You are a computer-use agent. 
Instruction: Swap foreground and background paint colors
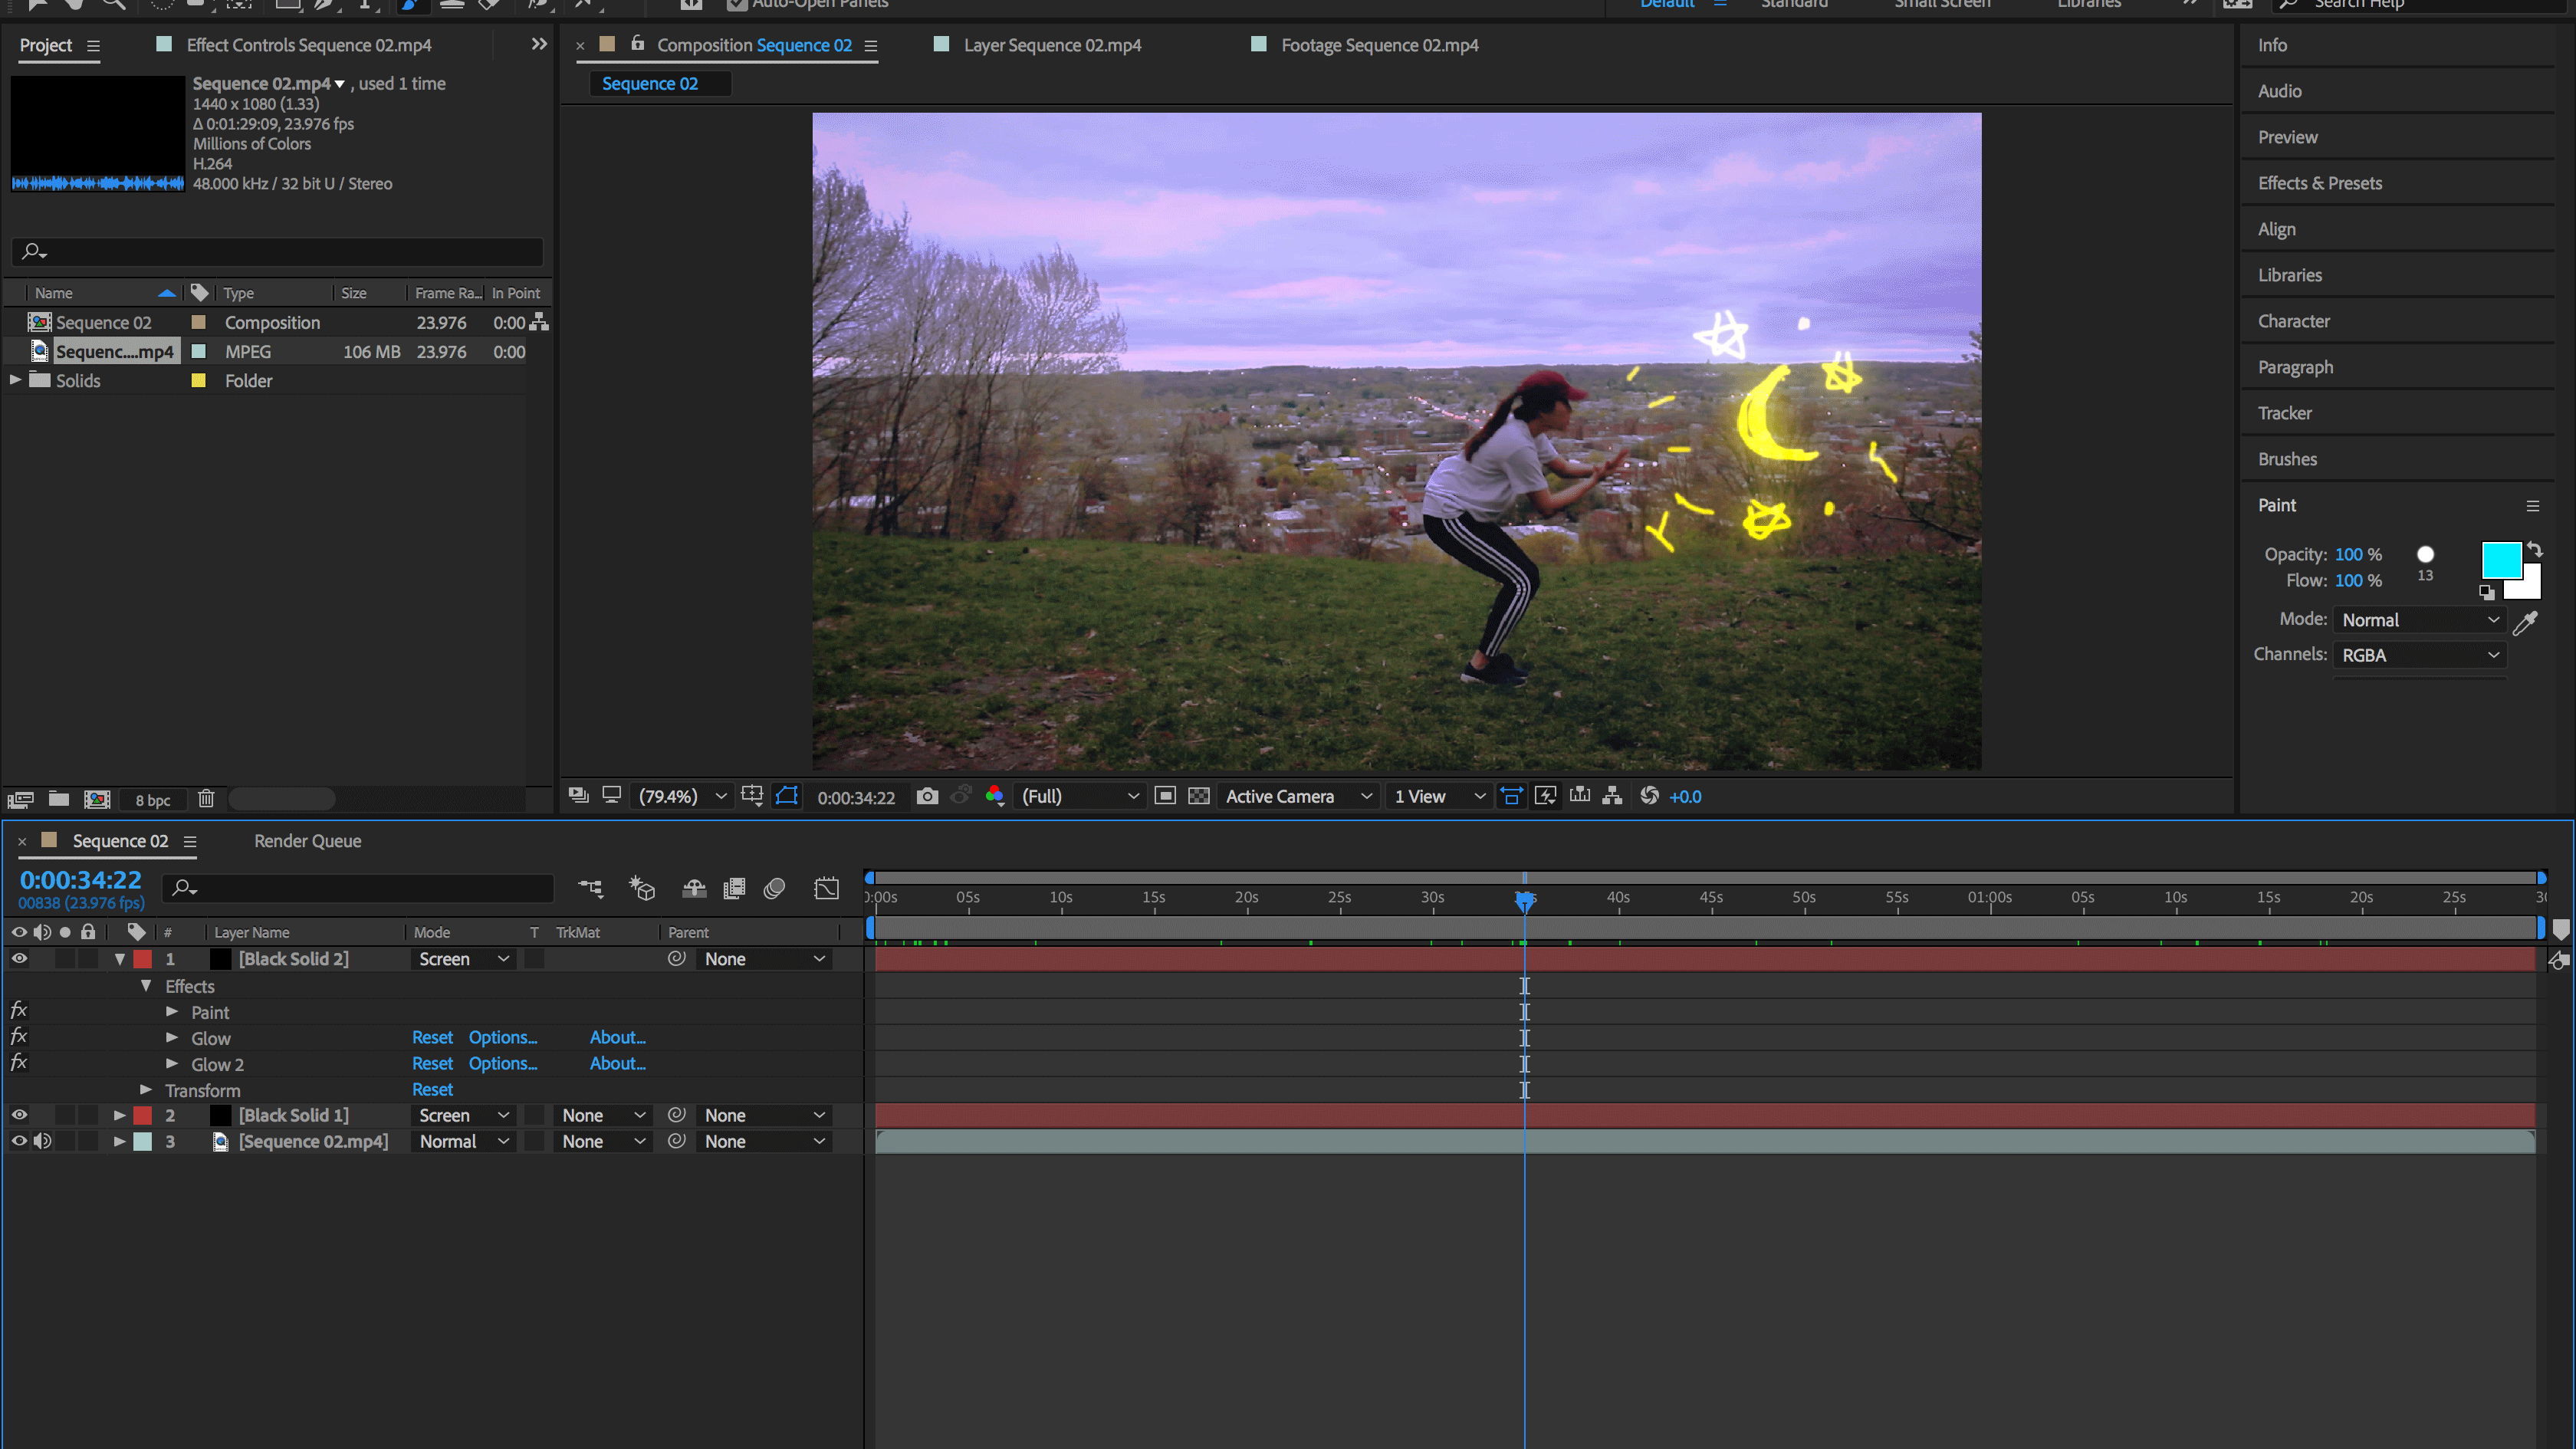[2534, 549]
